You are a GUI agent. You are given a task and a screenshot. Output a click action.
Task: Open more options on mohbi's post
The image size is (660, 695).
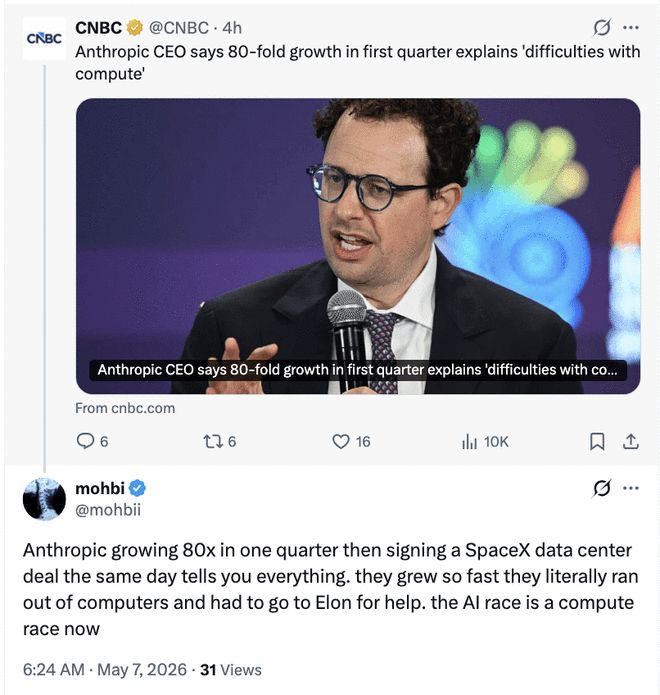coord(631,488)
